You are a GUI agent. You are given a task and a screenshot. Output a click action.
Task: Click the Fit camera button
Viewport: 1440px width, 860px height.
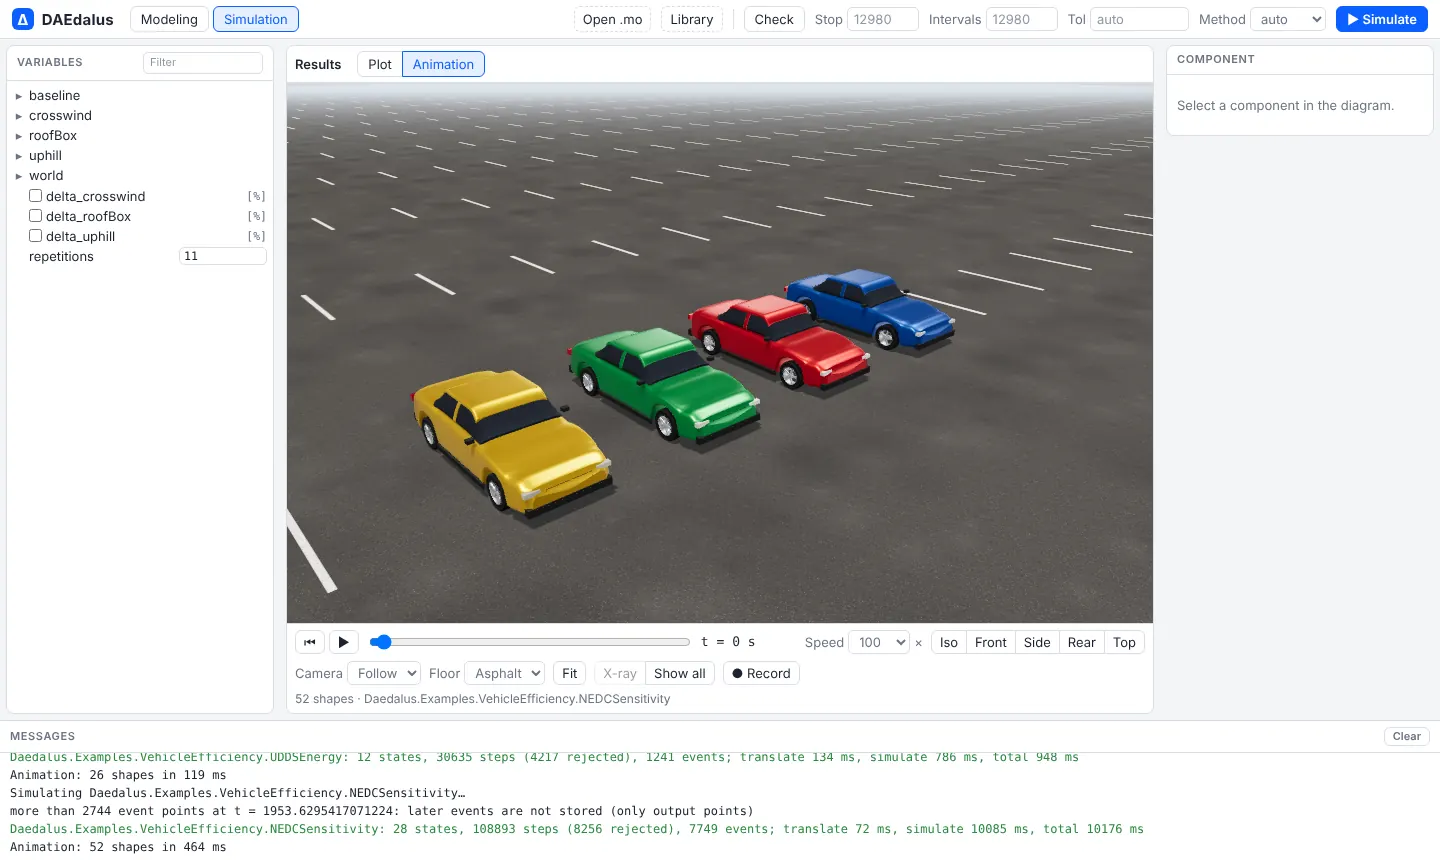coord(570,673)
